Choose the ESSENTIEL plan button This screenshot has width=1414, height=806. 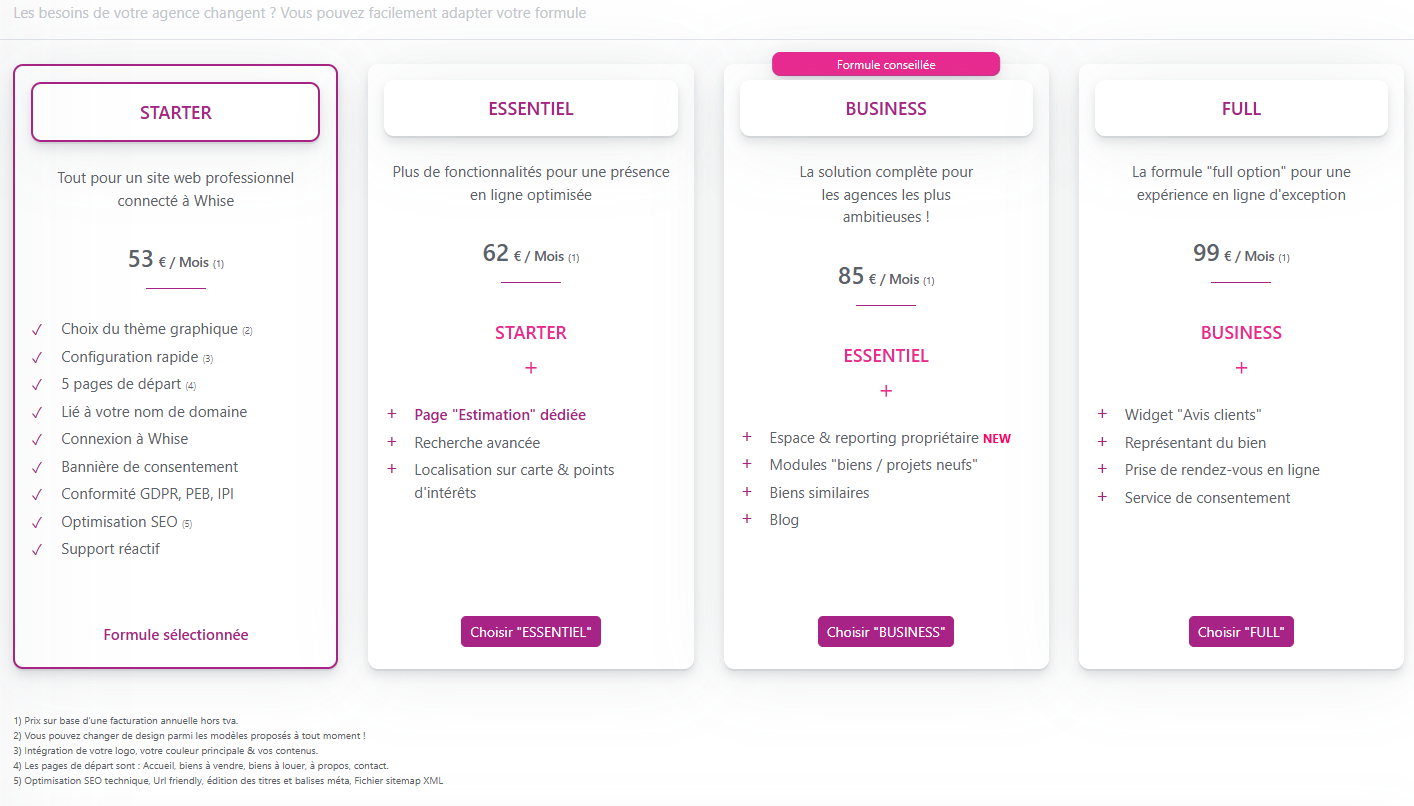(531, 632)
